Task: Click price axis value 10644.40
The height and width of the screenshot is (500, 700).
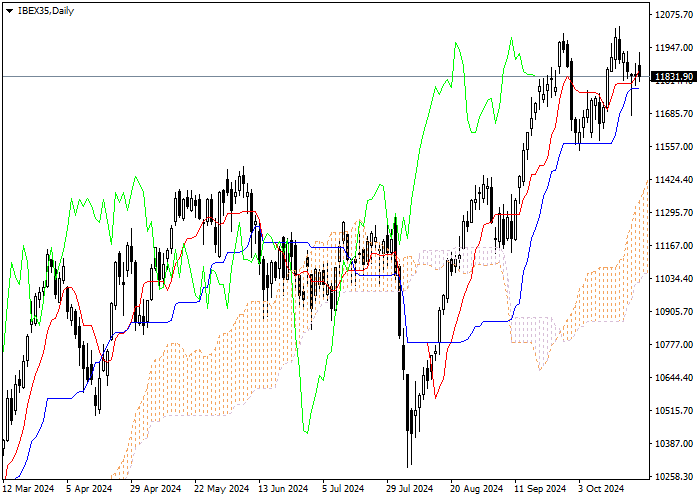Action: [x=674, y=378]
